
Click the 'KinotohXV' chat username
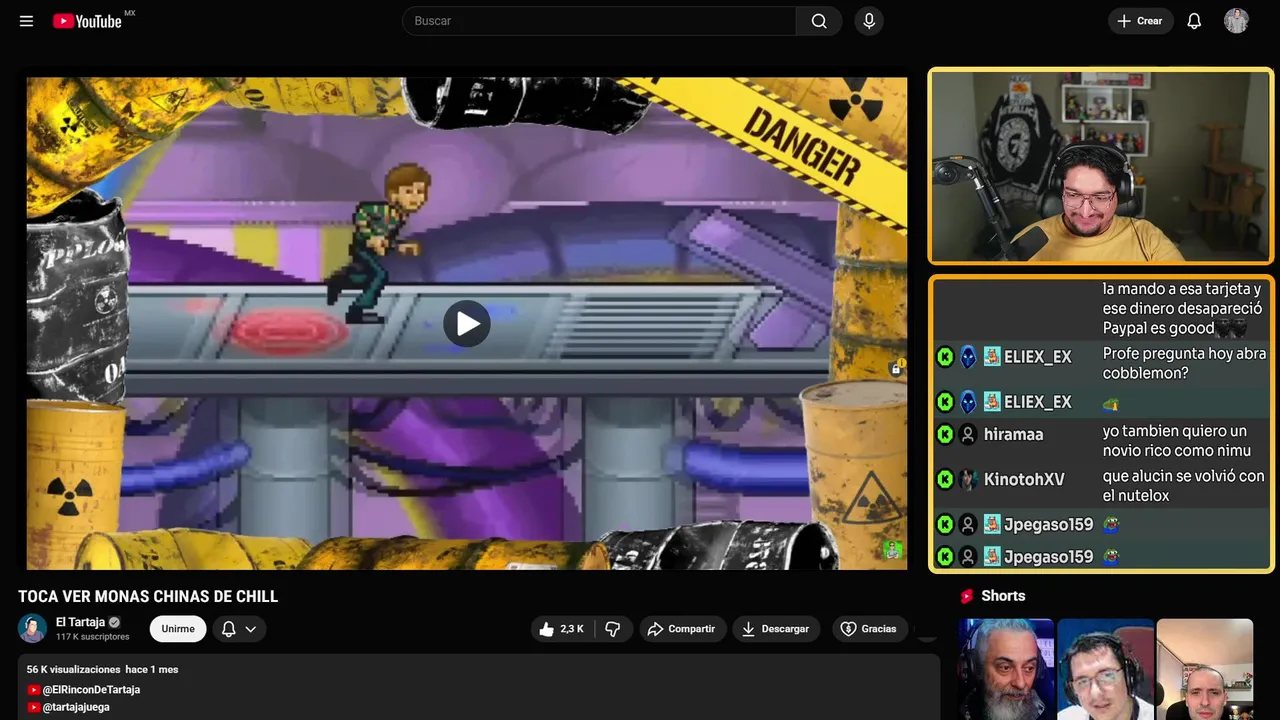pyautogui.click(x=1024, y=479)
